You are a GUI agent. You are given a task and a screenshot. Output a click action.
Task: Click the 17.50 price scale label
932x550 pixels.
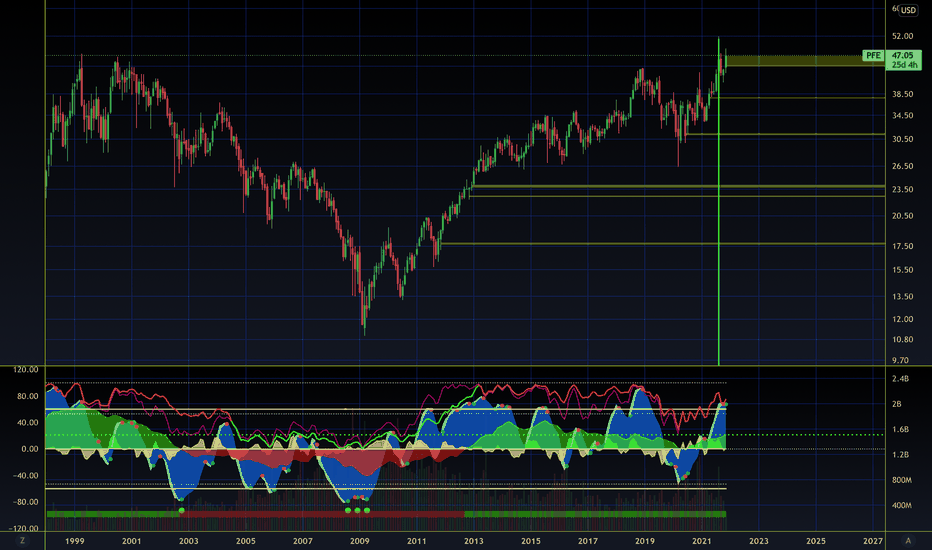pyautogui.click(x=902, y=246)
